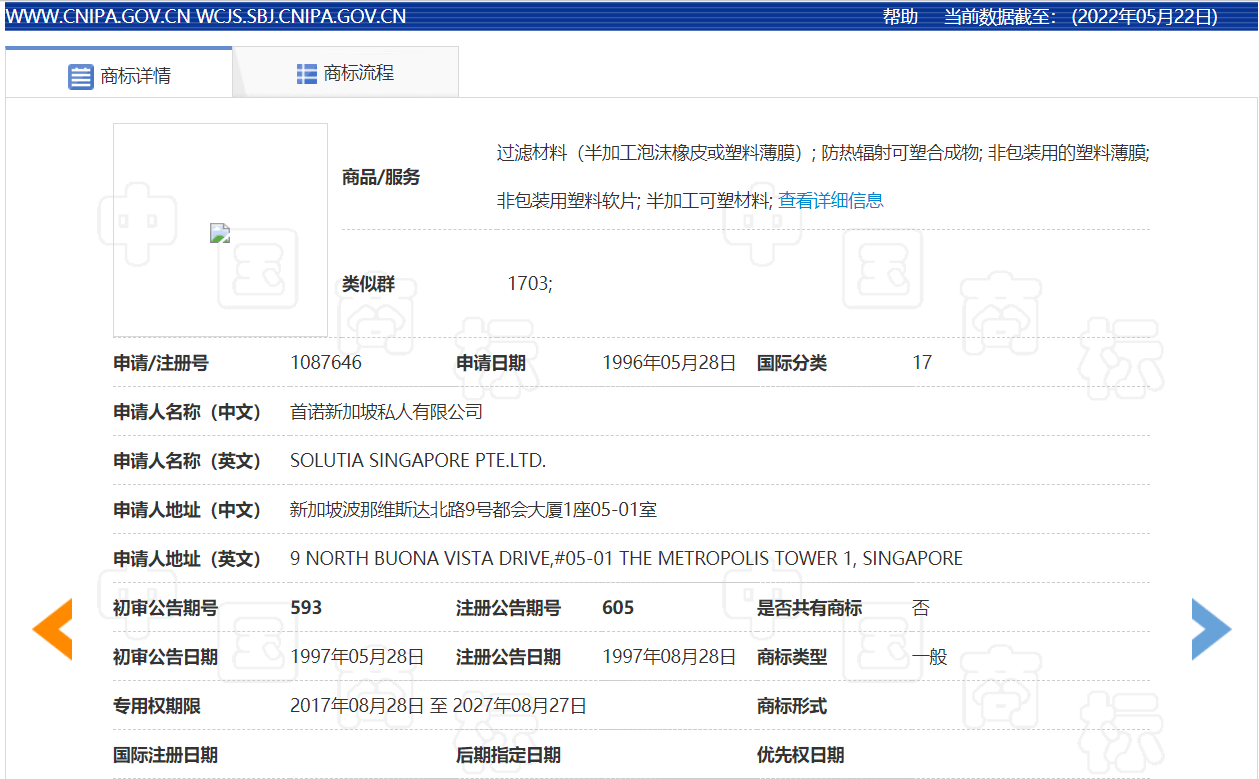Screen dimensions: 1259x779
Task: Go to next record with blue arrow
Action: [1211, 629]
